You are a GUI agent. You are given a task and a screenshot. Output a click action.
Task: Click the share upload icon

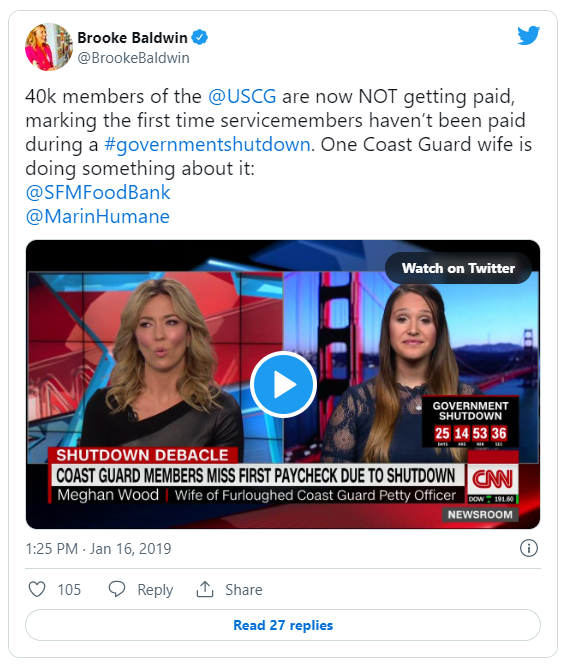(x=205, y=589)
